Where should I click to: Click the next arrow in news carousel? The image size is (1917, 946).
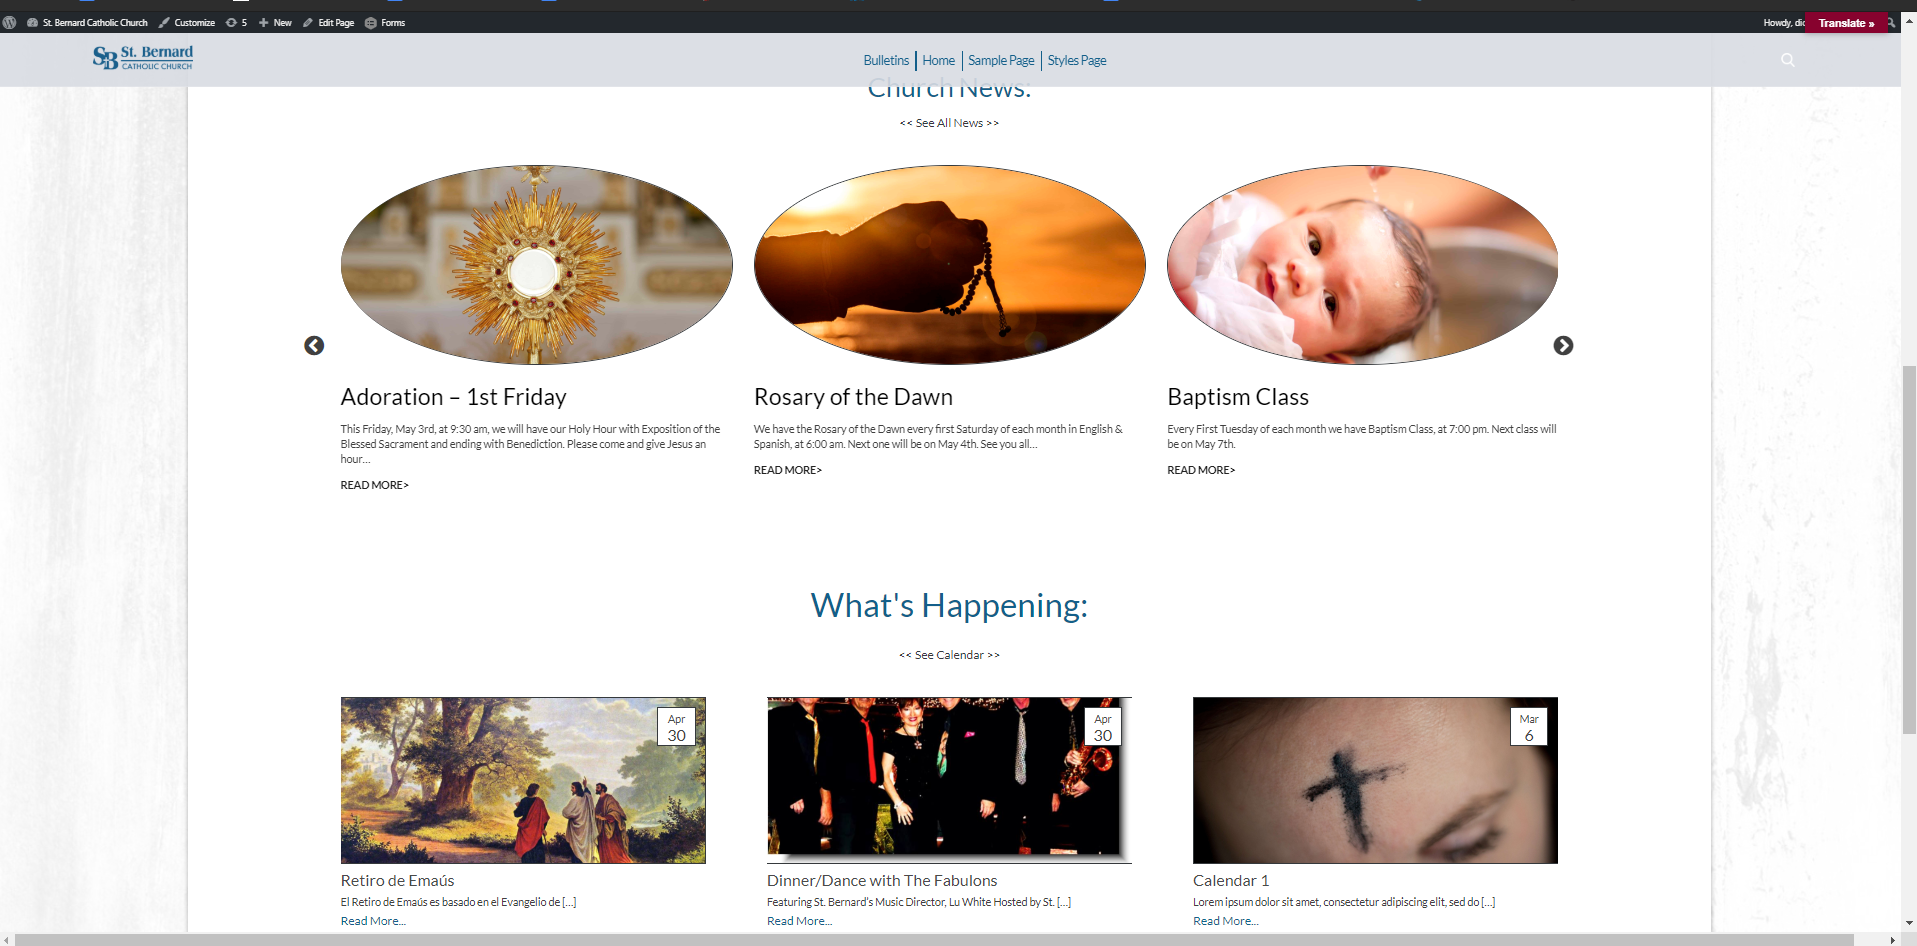pyautogui.click(x=1563, y=345)
